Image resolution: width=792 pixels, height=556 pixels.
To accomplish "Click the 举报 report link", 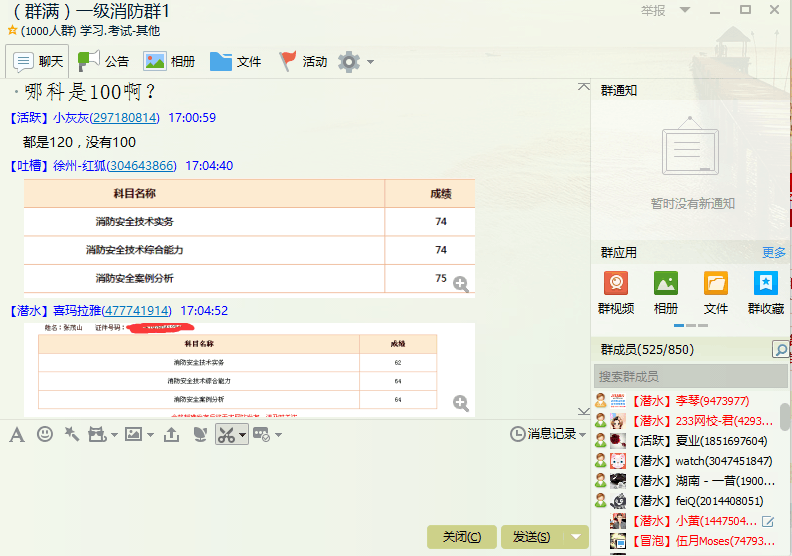I will click(653, 11).
